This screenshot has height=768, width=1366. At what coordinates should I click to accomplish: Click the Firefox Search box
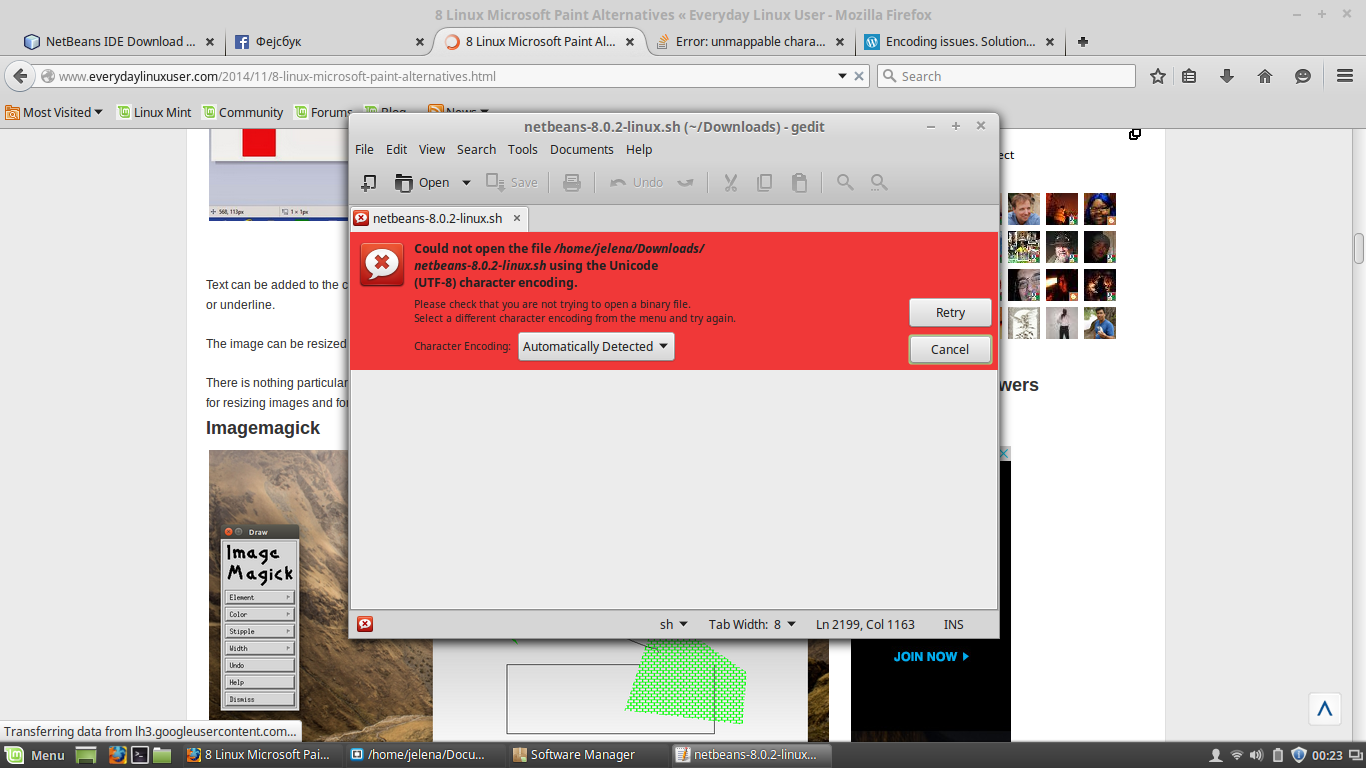tap(1006, 76)
